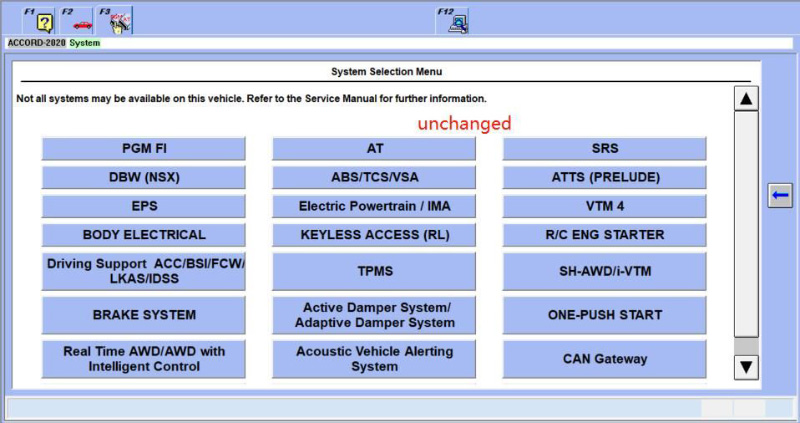The height and width of the screenshot is (423, 800).
Task: Choose ATTS (PRELUDE) system
Action: [605, 178]
